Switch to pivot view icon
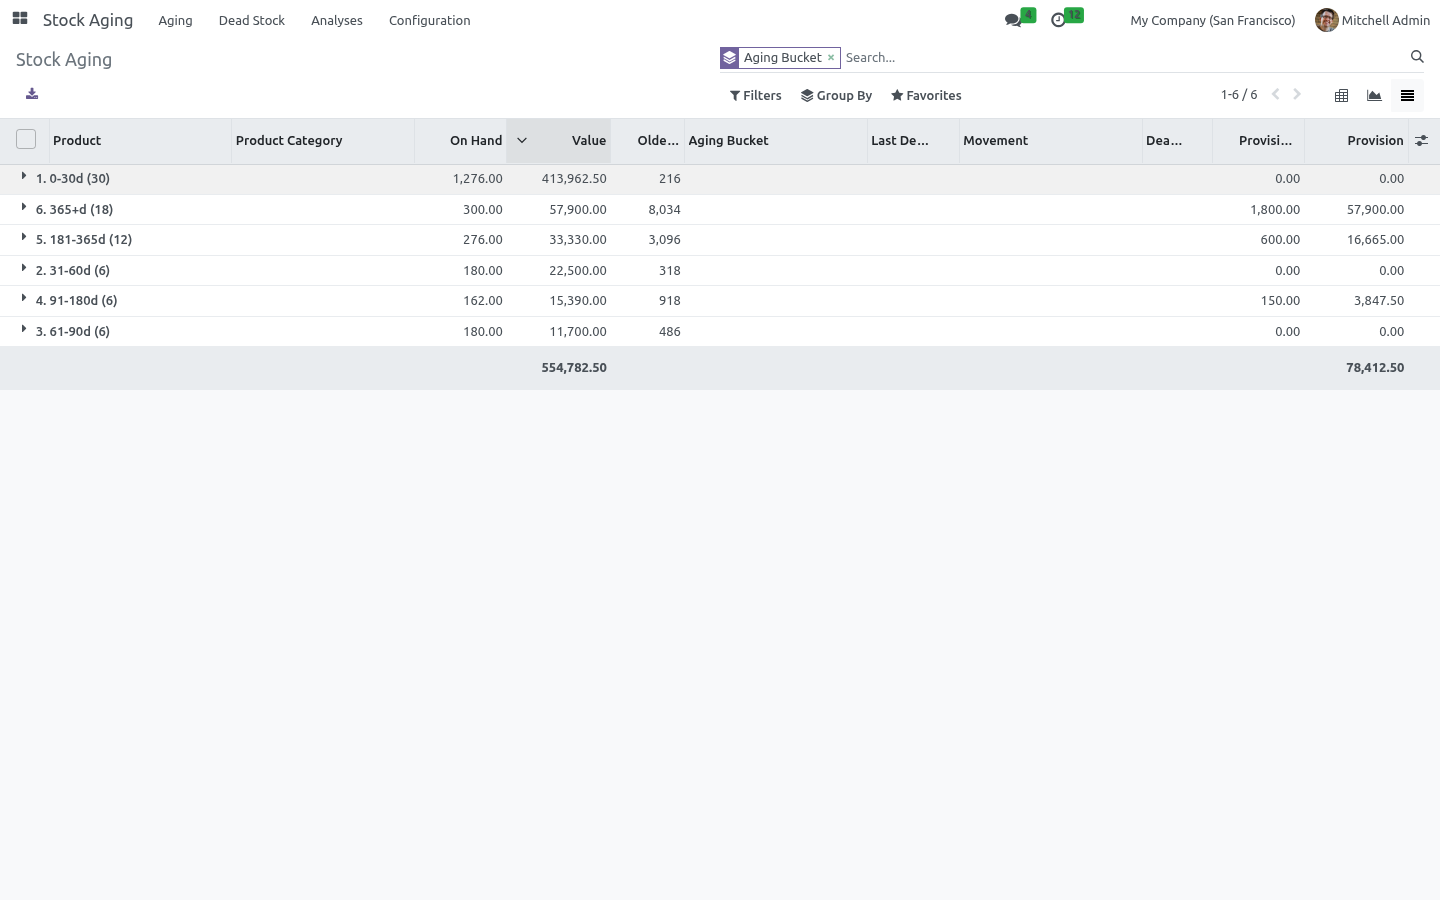Viewport: 1440px width, 900px height. pos(1342,96)
